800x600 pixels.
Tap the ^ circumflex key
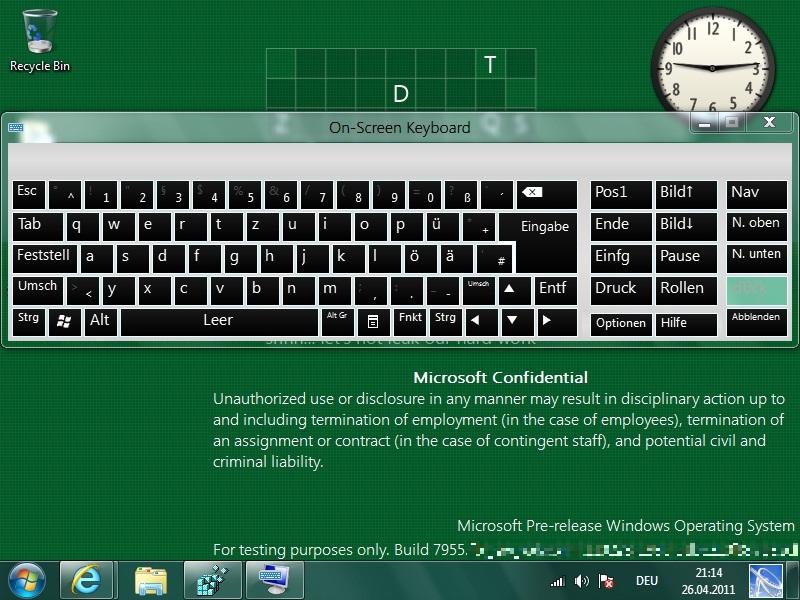(65, 194)
